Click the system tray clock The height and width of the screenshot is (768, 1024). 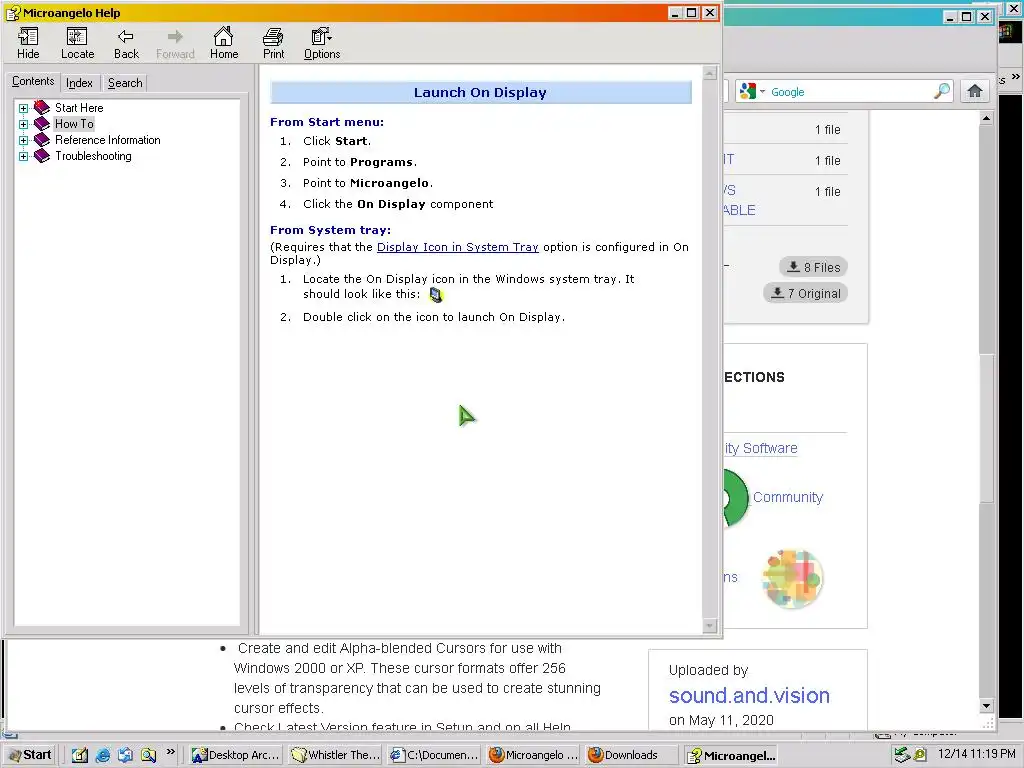point(977,754)
